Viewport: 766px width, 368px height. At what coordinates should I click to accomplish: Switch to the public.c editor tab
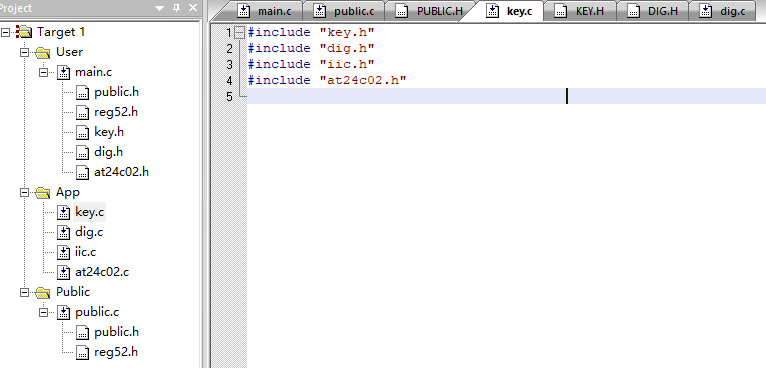click(x=343, y=11)
